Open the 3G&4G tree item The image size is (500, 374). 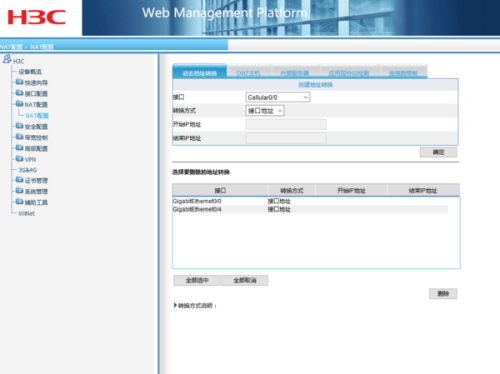[x=28, y=170]
